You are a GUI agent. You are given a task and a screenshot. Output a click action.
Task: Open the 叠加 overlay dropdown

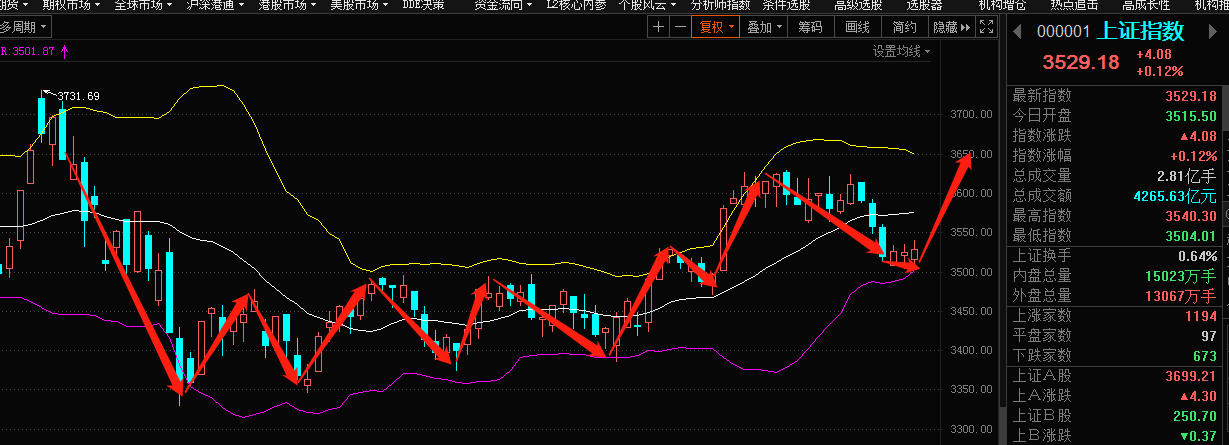tap(764, 28)
